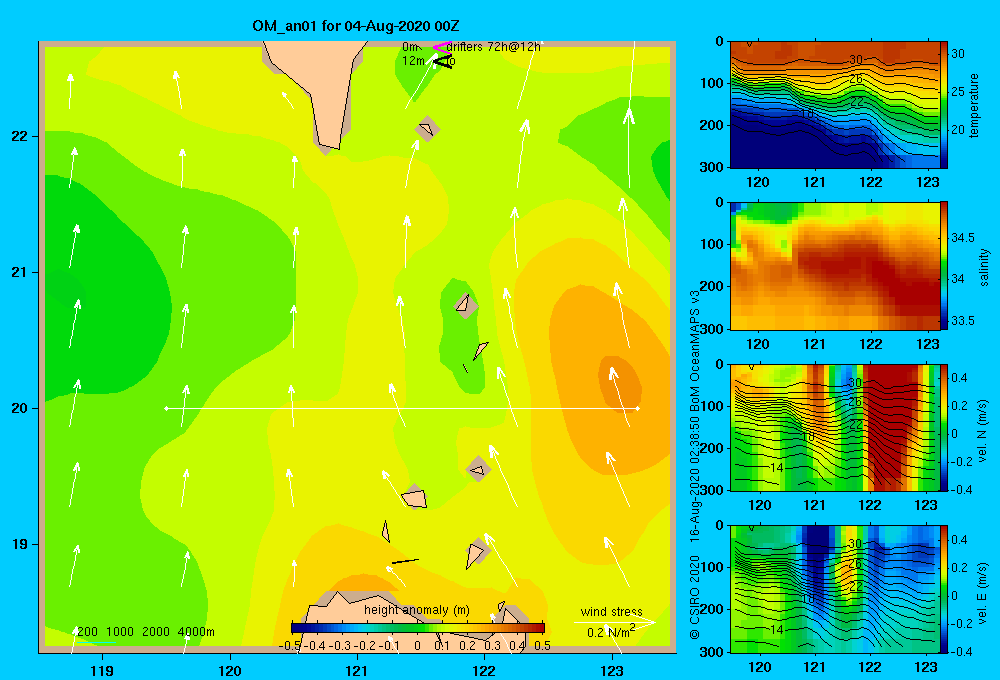Click the '25' temperature color bar tick
The width and height of the screenshot is (1000, 680).
point(958,92)
